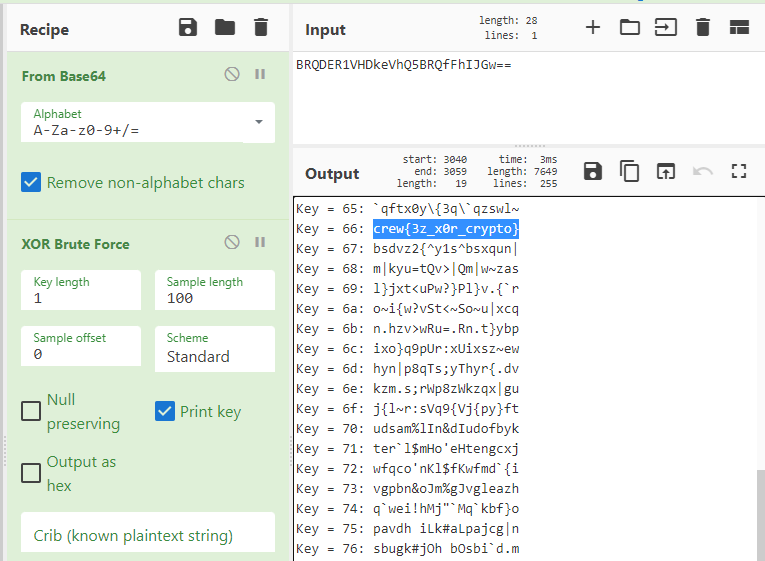Disable the From Base64 operation
Viewport: 765px width, 561px height.
tap(232, 74)
